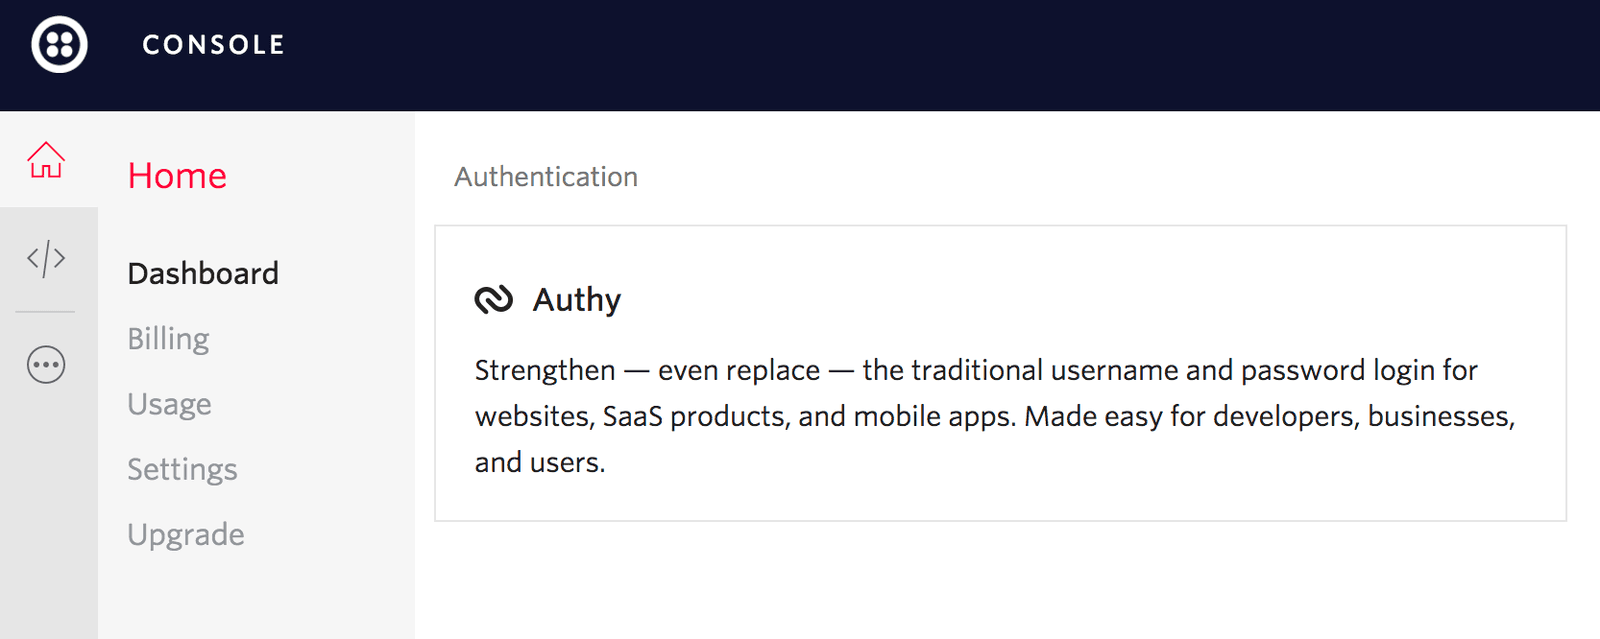Click the Authy description starting with "Strengthen"
The width and height of the screenshot is (1600, 639).
544,371
